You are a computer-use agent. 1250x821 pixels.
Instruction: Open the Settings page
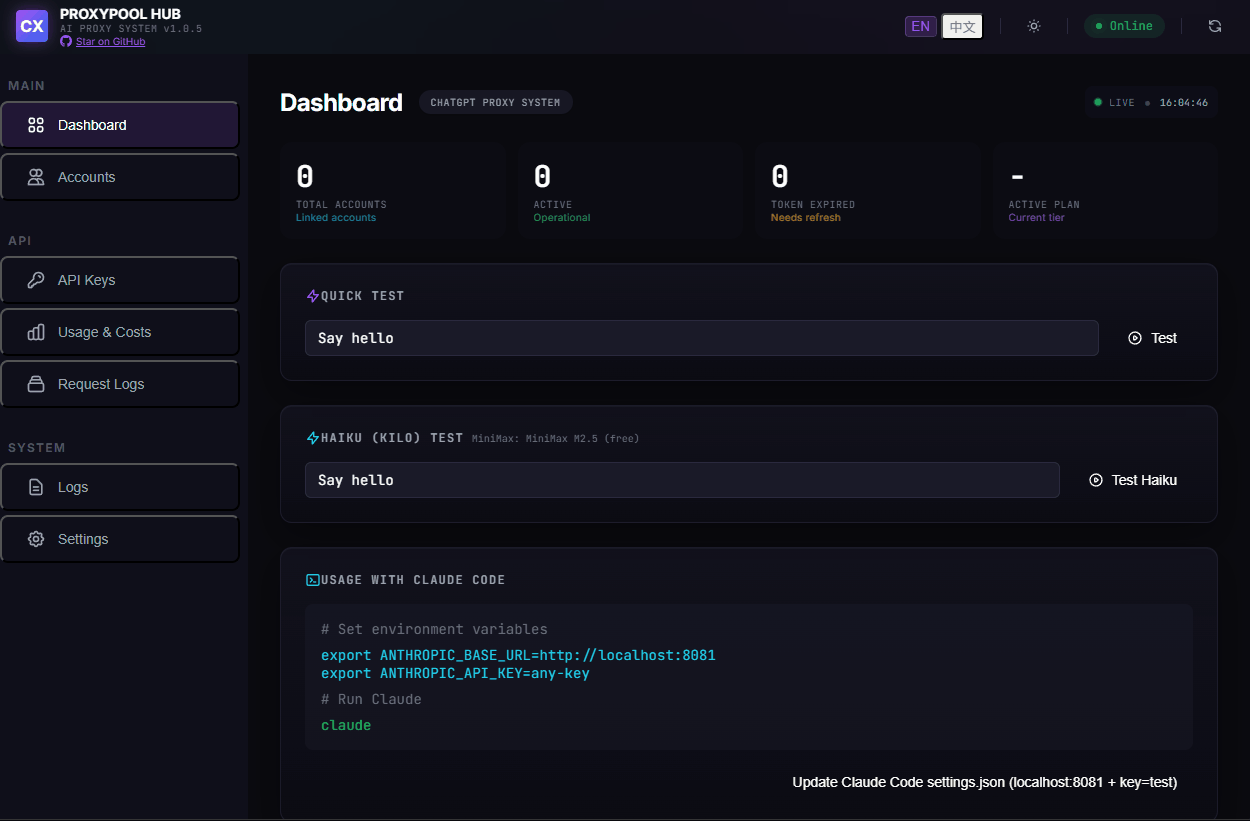tap(120, 539)
